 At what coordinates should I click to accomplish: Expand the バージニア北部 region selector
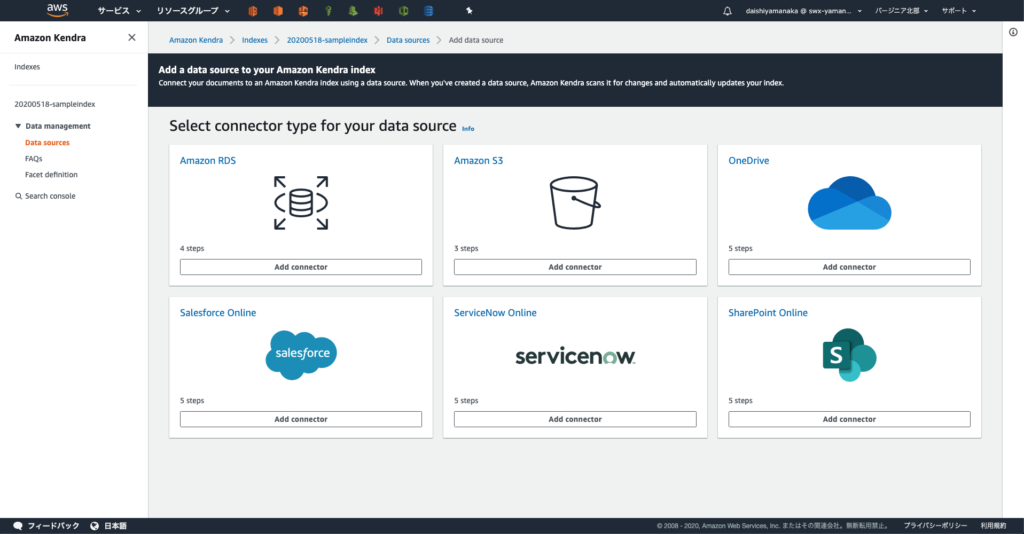tap(902, 11)
